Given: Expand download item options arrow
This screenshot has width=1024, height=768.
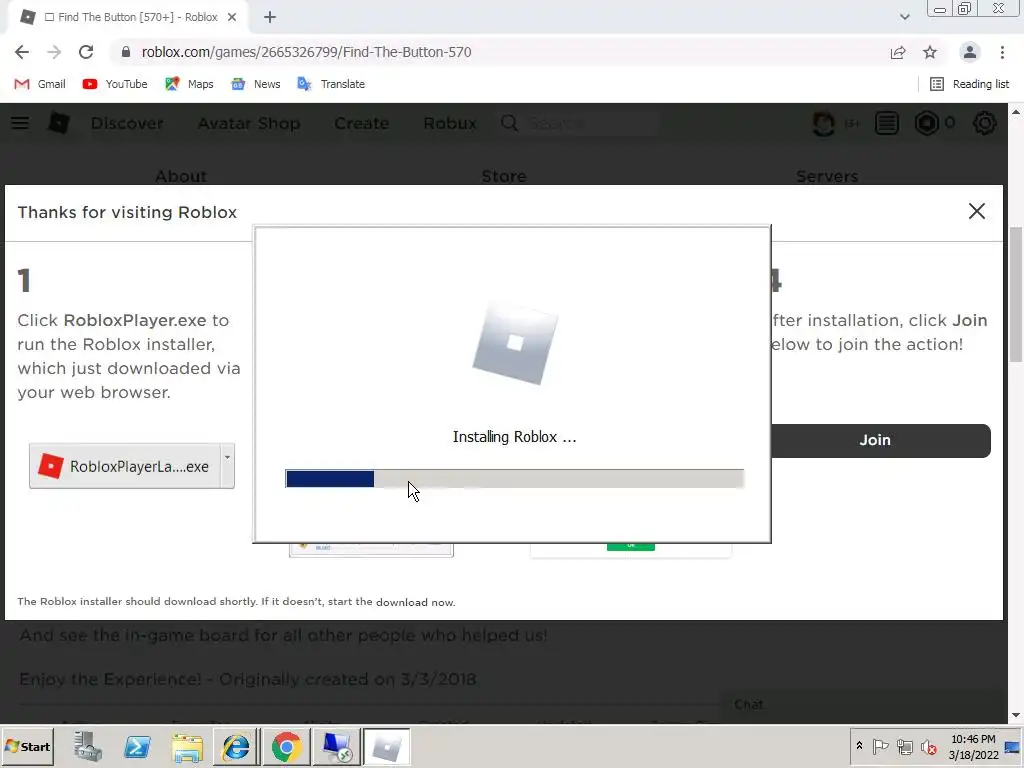Looking at the screenshot, I should pos(227,466).
